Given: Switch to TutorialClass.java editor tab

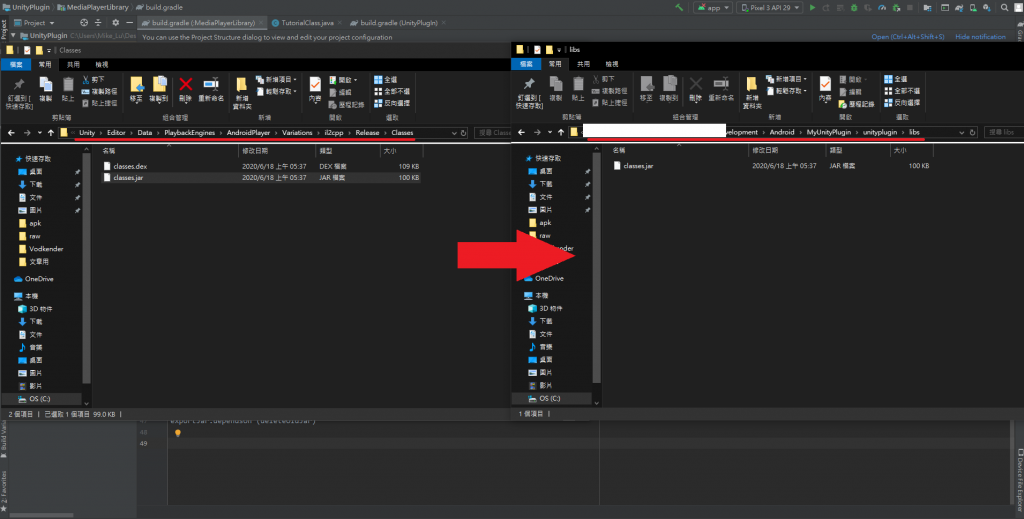Looking at the screenshot, I should (x=307, y=23).
